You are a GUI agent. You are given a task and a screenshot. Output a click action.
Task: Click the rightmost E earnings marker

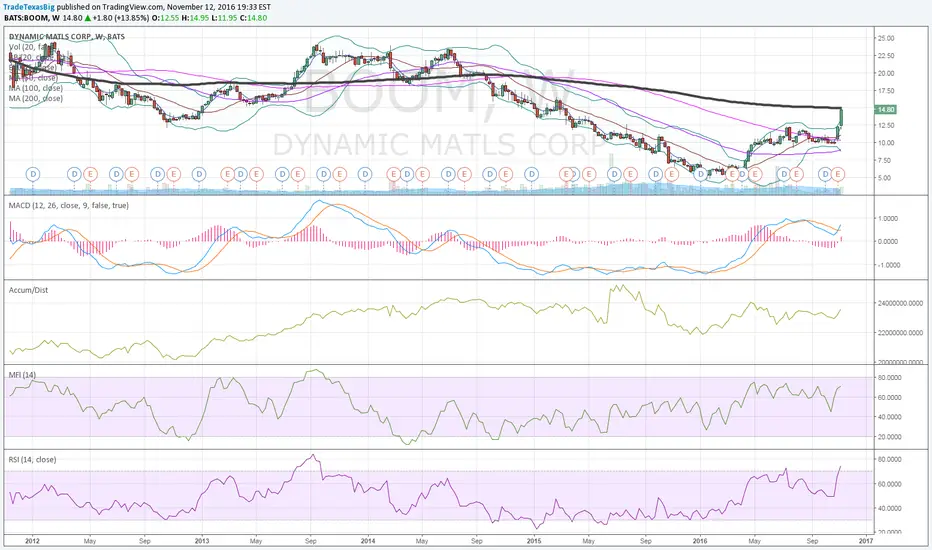(x=837, y=174)
